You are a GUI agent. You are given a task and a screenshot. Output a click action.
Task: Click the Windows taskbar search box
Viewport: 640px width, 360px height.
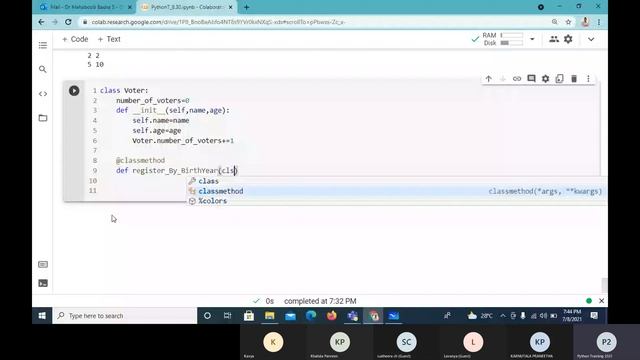pos(124,316)
